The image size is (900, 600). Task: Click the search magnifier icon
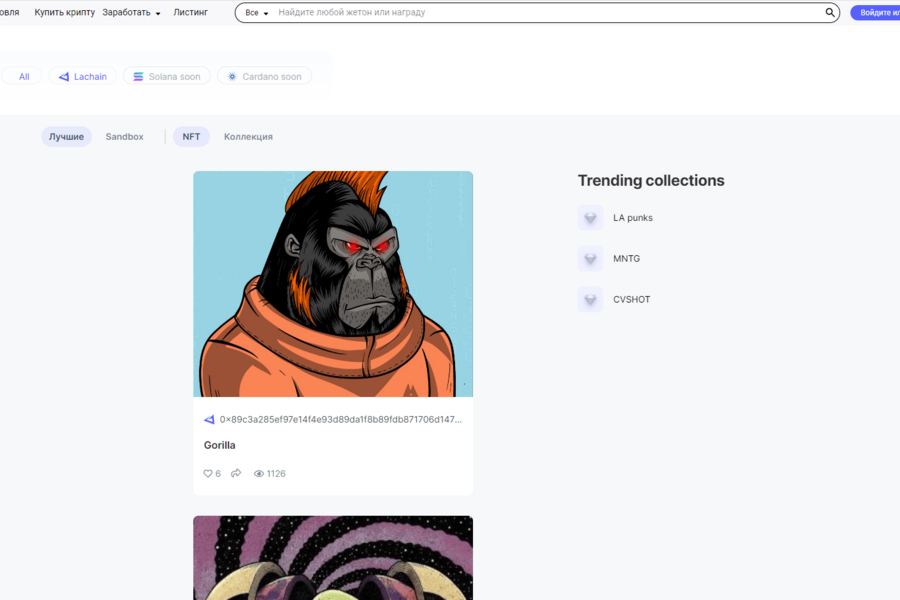coord(829,13)
